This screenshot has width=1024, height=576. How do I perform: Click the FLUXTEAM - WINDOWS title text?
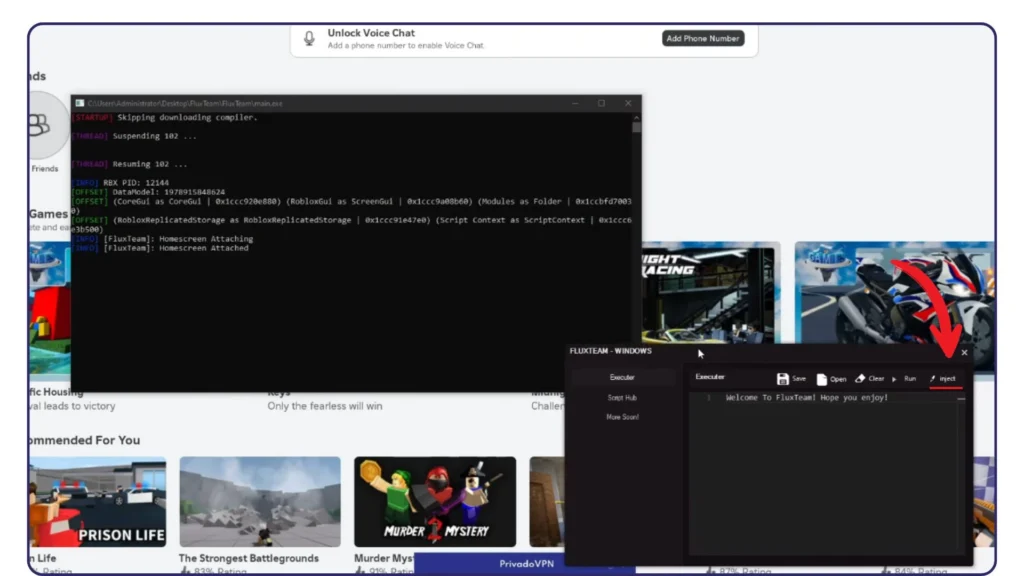pos(611,351)
